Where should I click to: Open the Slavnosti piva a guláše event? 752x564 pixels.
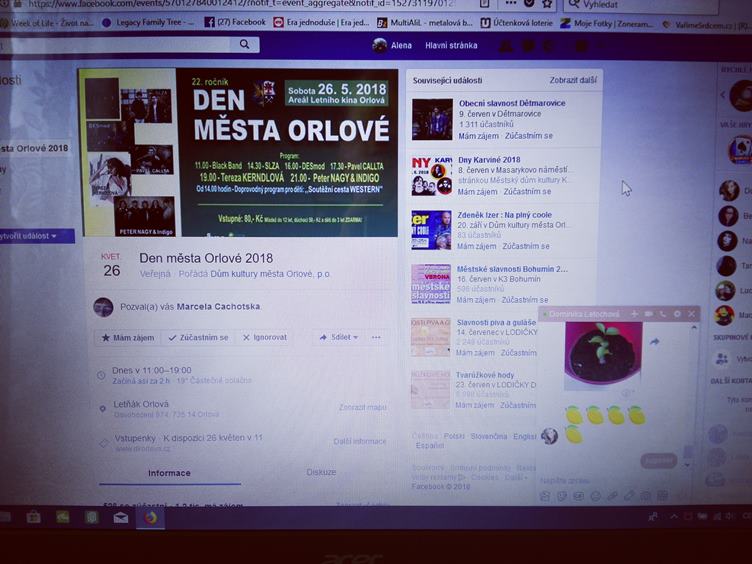496,322
